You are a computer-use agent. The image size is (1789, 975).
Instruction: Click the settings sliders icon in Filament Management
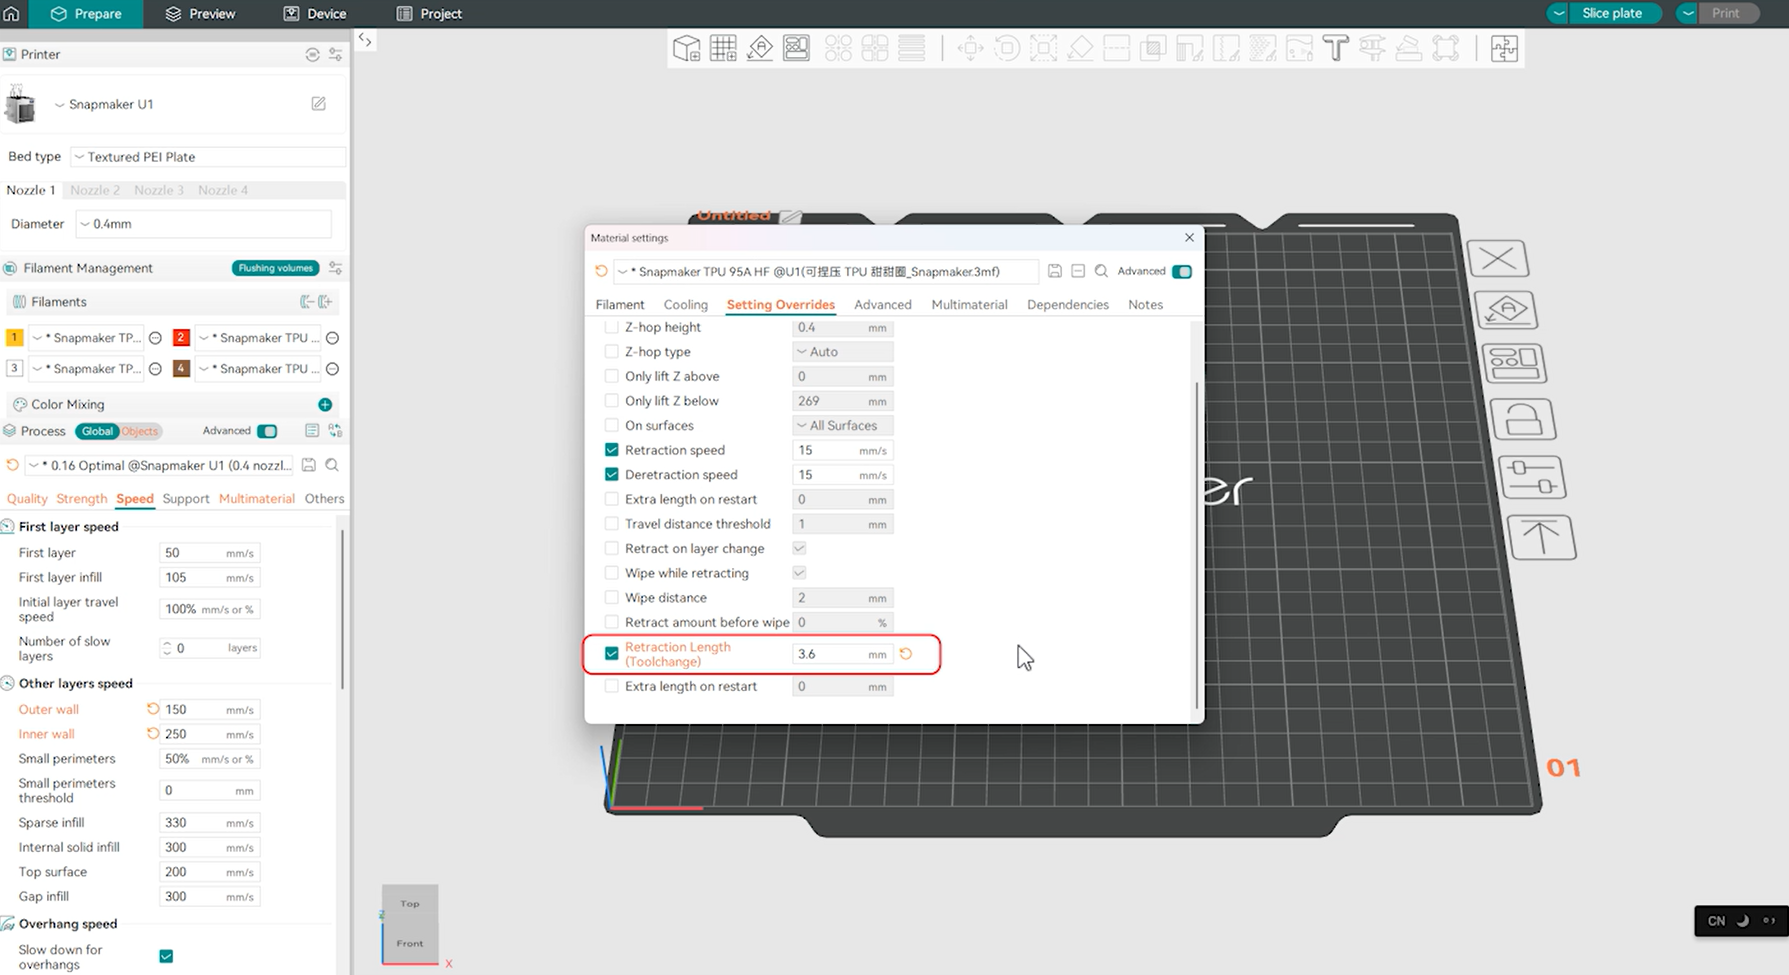pos(336,268)
